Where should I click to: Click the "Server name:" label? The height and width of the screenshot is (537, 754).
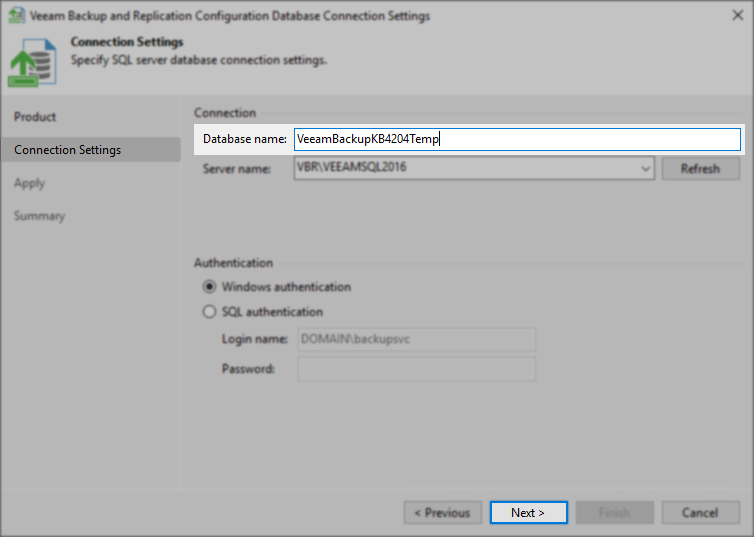tap(237, 169)
